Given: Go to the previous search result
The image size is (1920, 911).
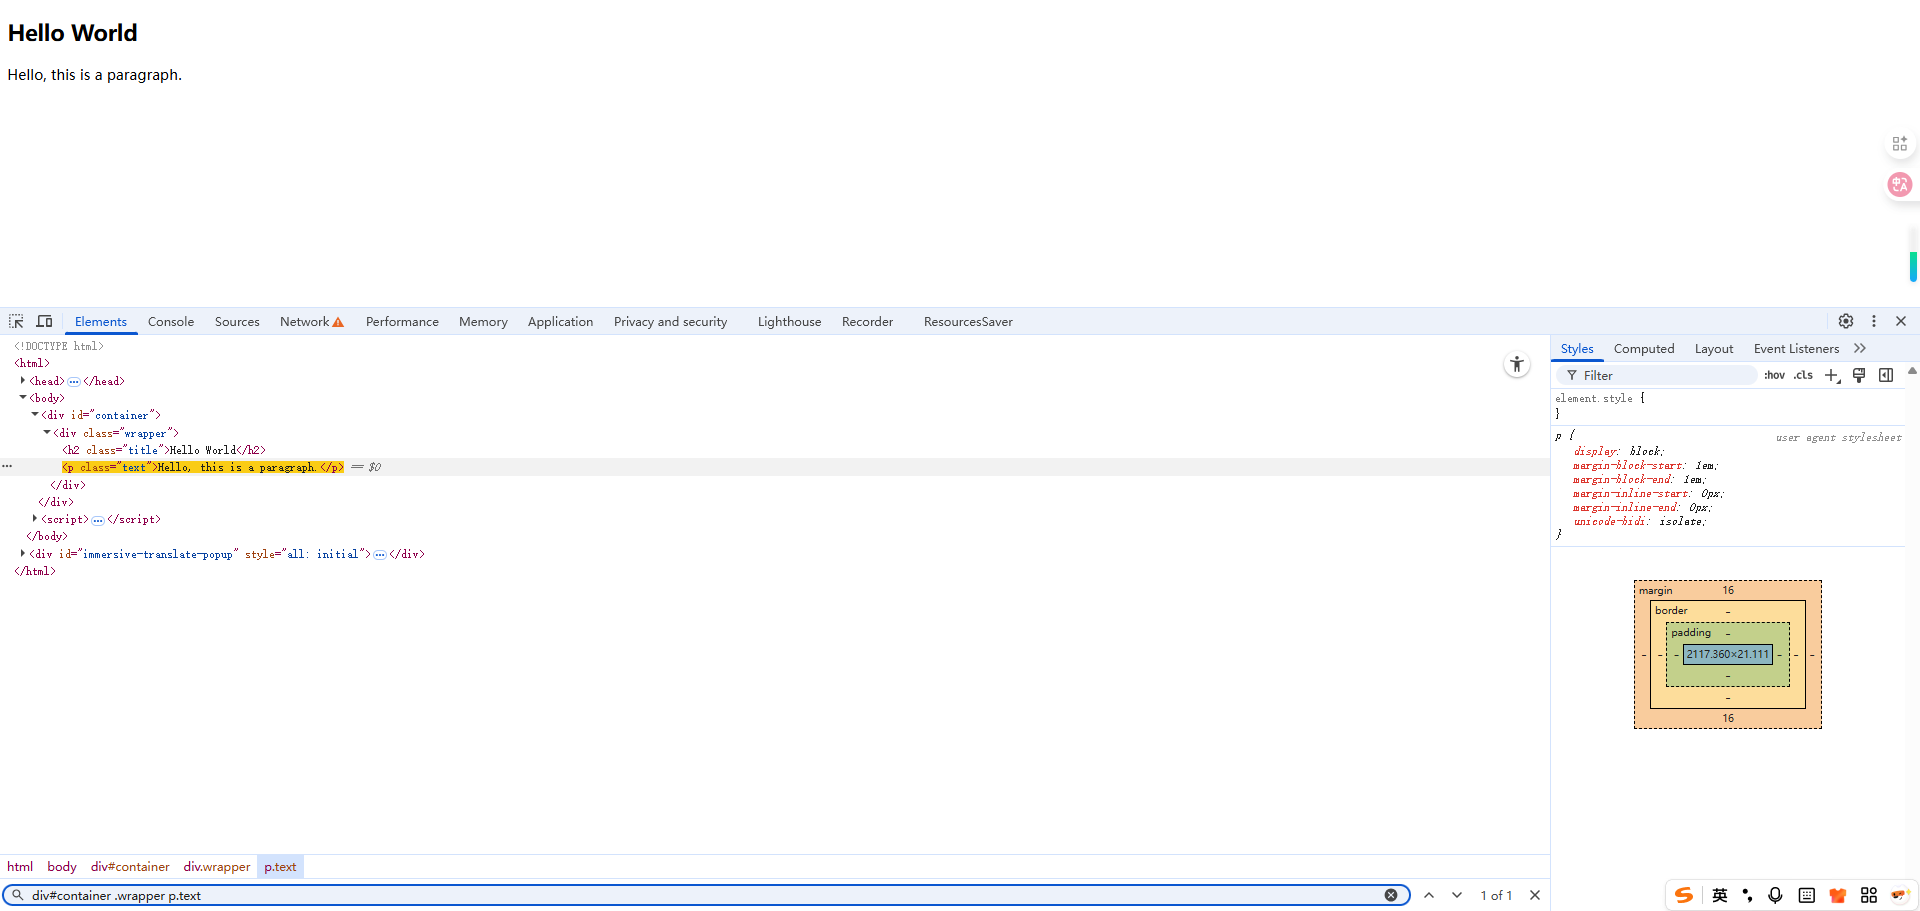Looking at the screenshot, I should point(1429,895).
